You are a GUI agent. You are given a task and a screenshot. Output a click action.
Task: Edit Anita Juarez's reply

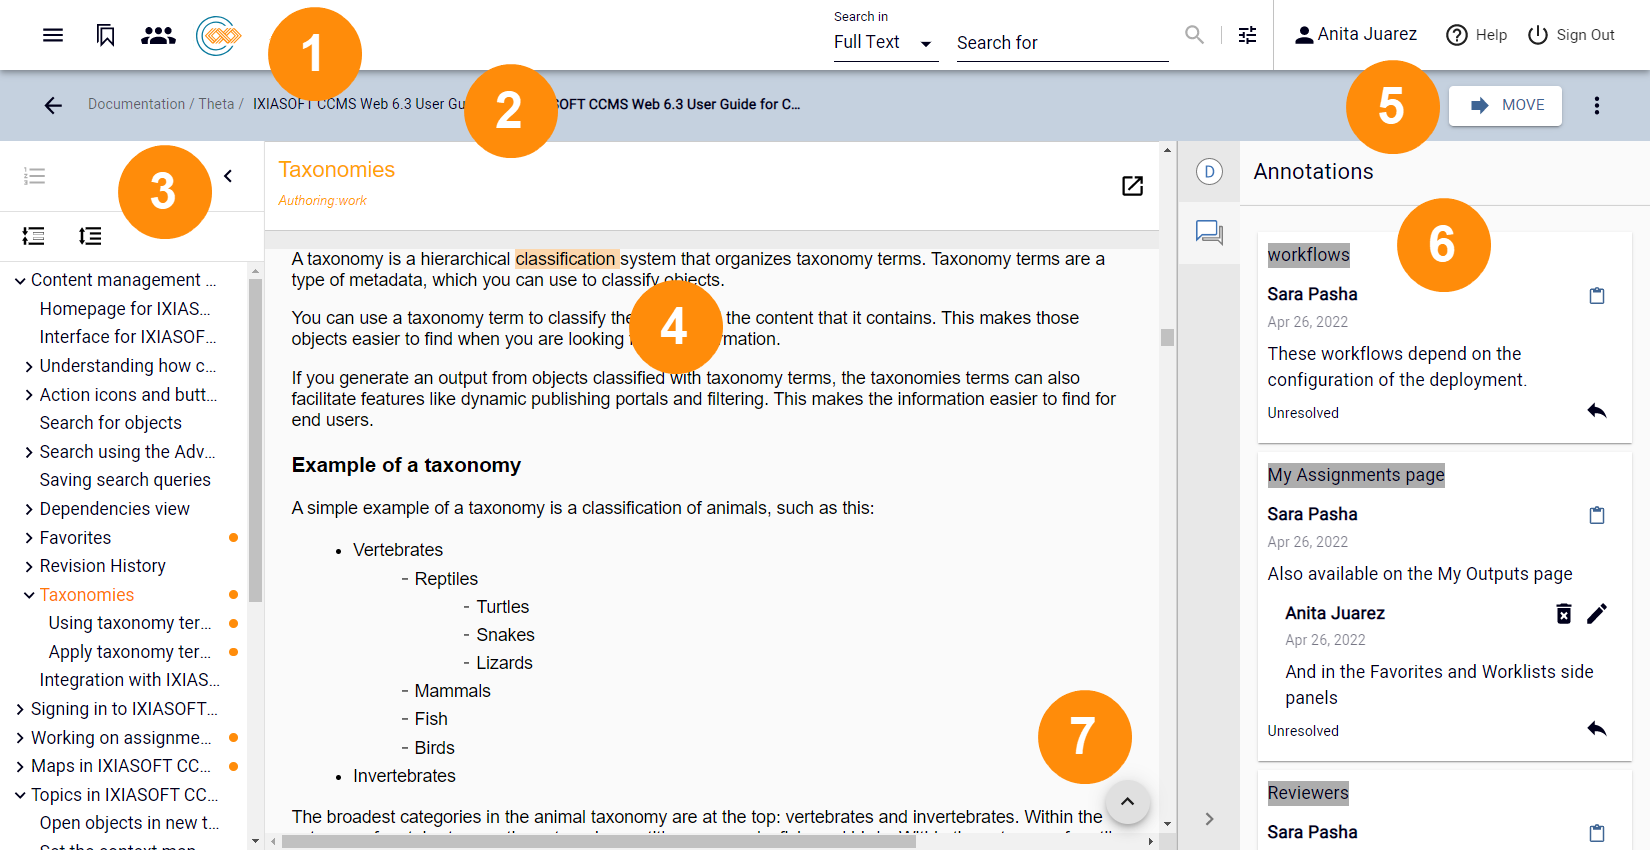(x=1597, y=614)
